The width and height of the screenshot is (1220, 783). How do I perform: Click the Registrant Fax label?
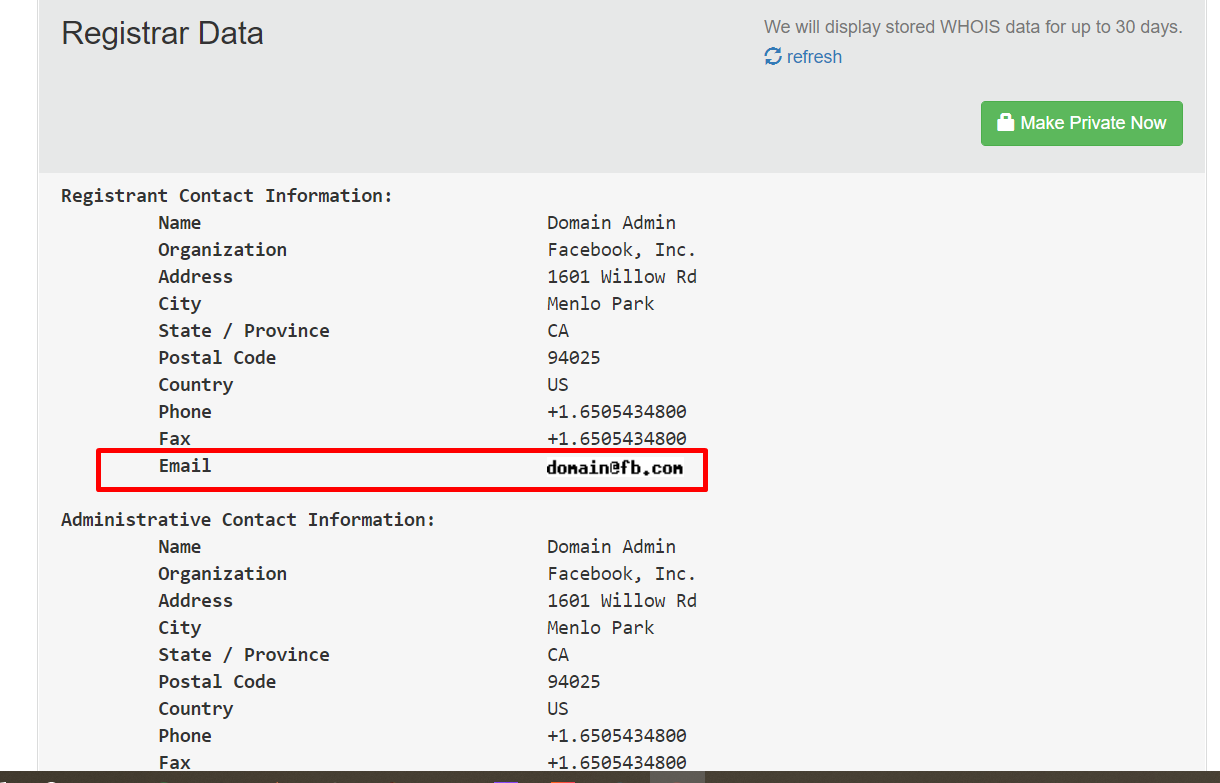[174, 439]
